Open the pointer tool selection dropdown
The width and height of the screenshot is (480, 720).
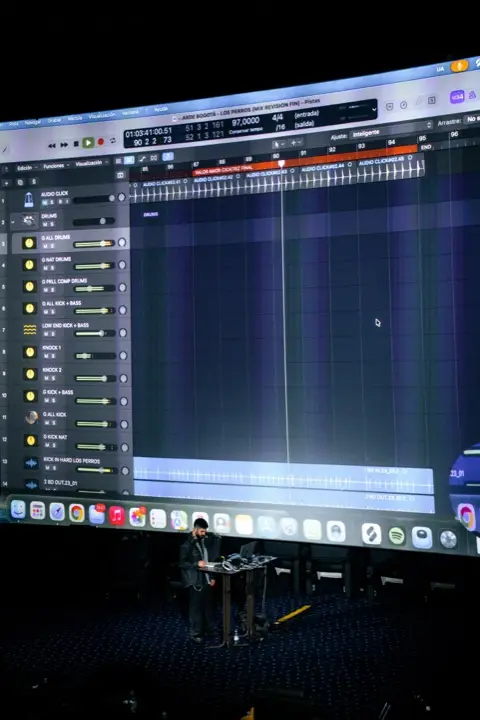click(x=278, y=145)
